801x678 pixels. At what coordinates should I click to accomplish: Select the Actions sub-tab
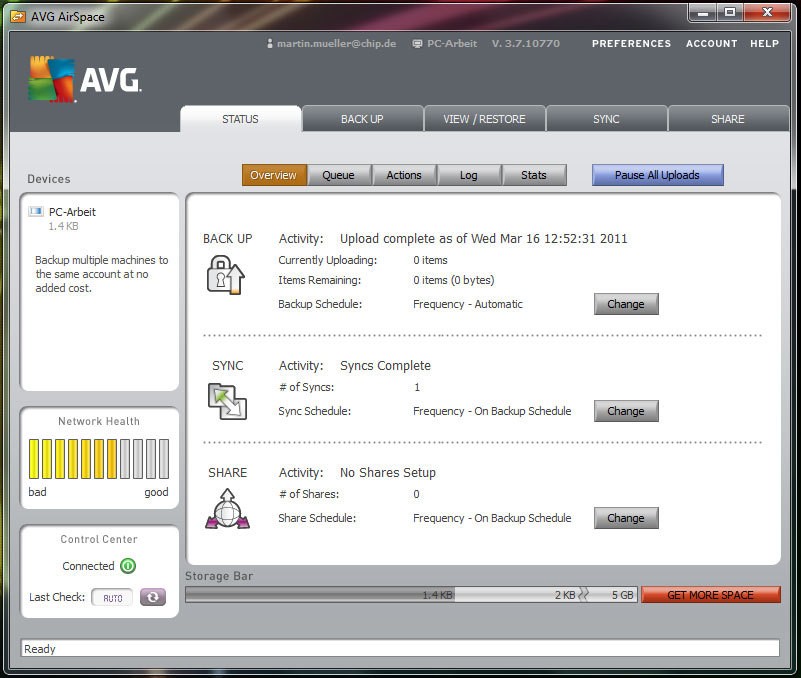pyautogui.click(x=404, y=175)
